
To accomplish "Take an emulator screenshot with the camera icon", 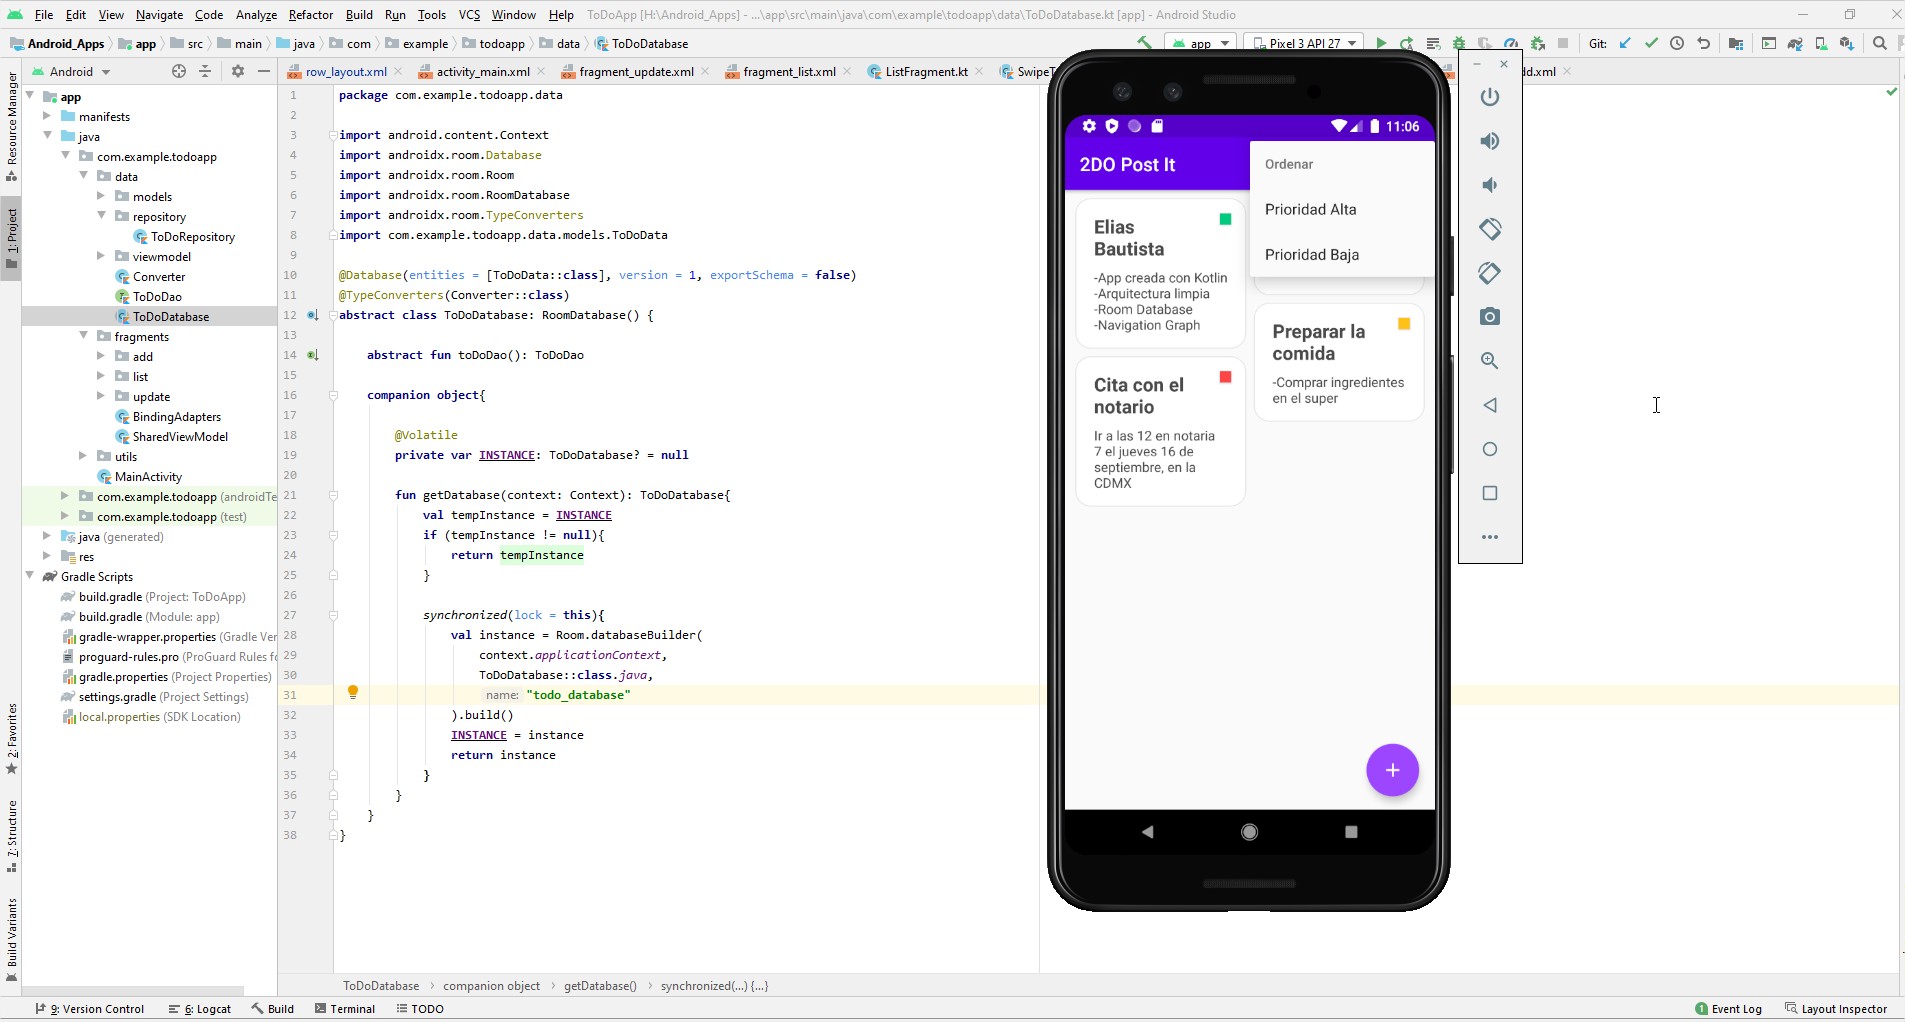I will point(1489,317).
